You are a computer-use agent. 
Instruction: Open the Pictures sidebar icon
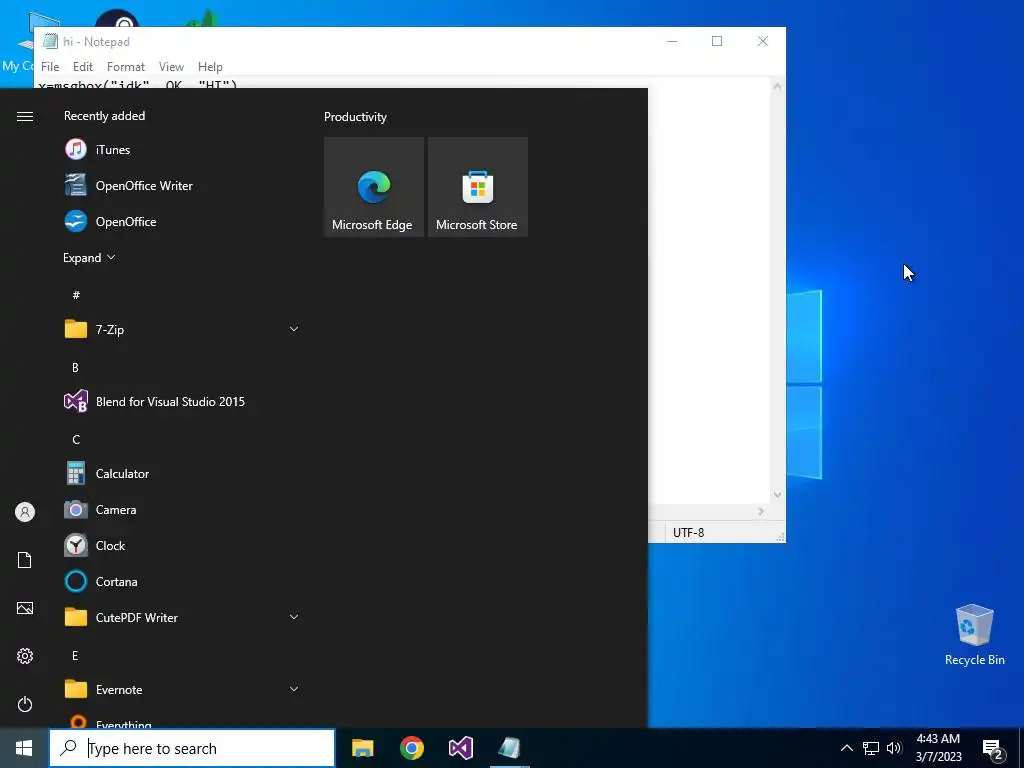point(25,608)
